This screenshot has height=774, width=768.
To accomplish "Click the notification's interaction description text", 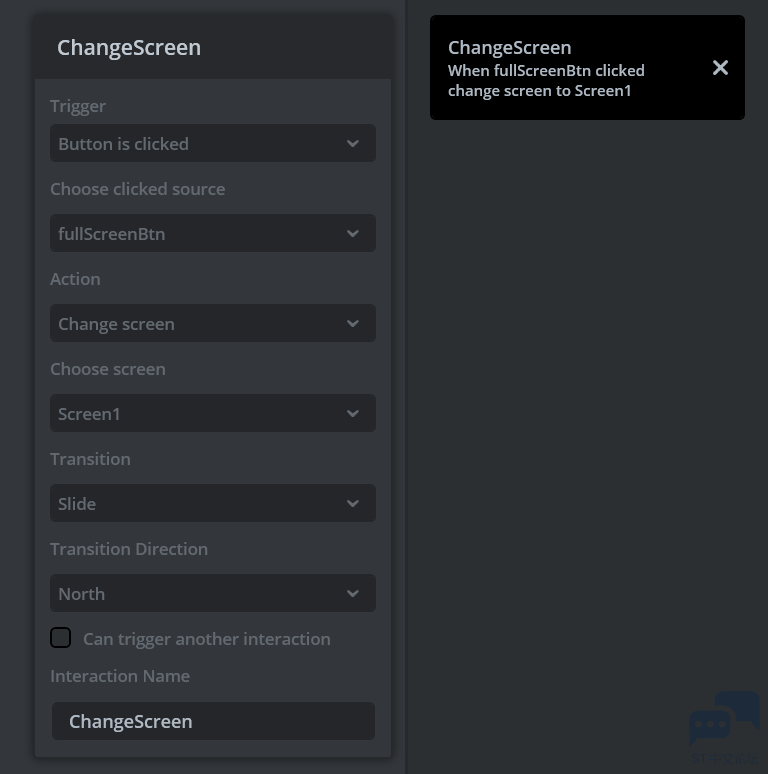I will [546, 81].
